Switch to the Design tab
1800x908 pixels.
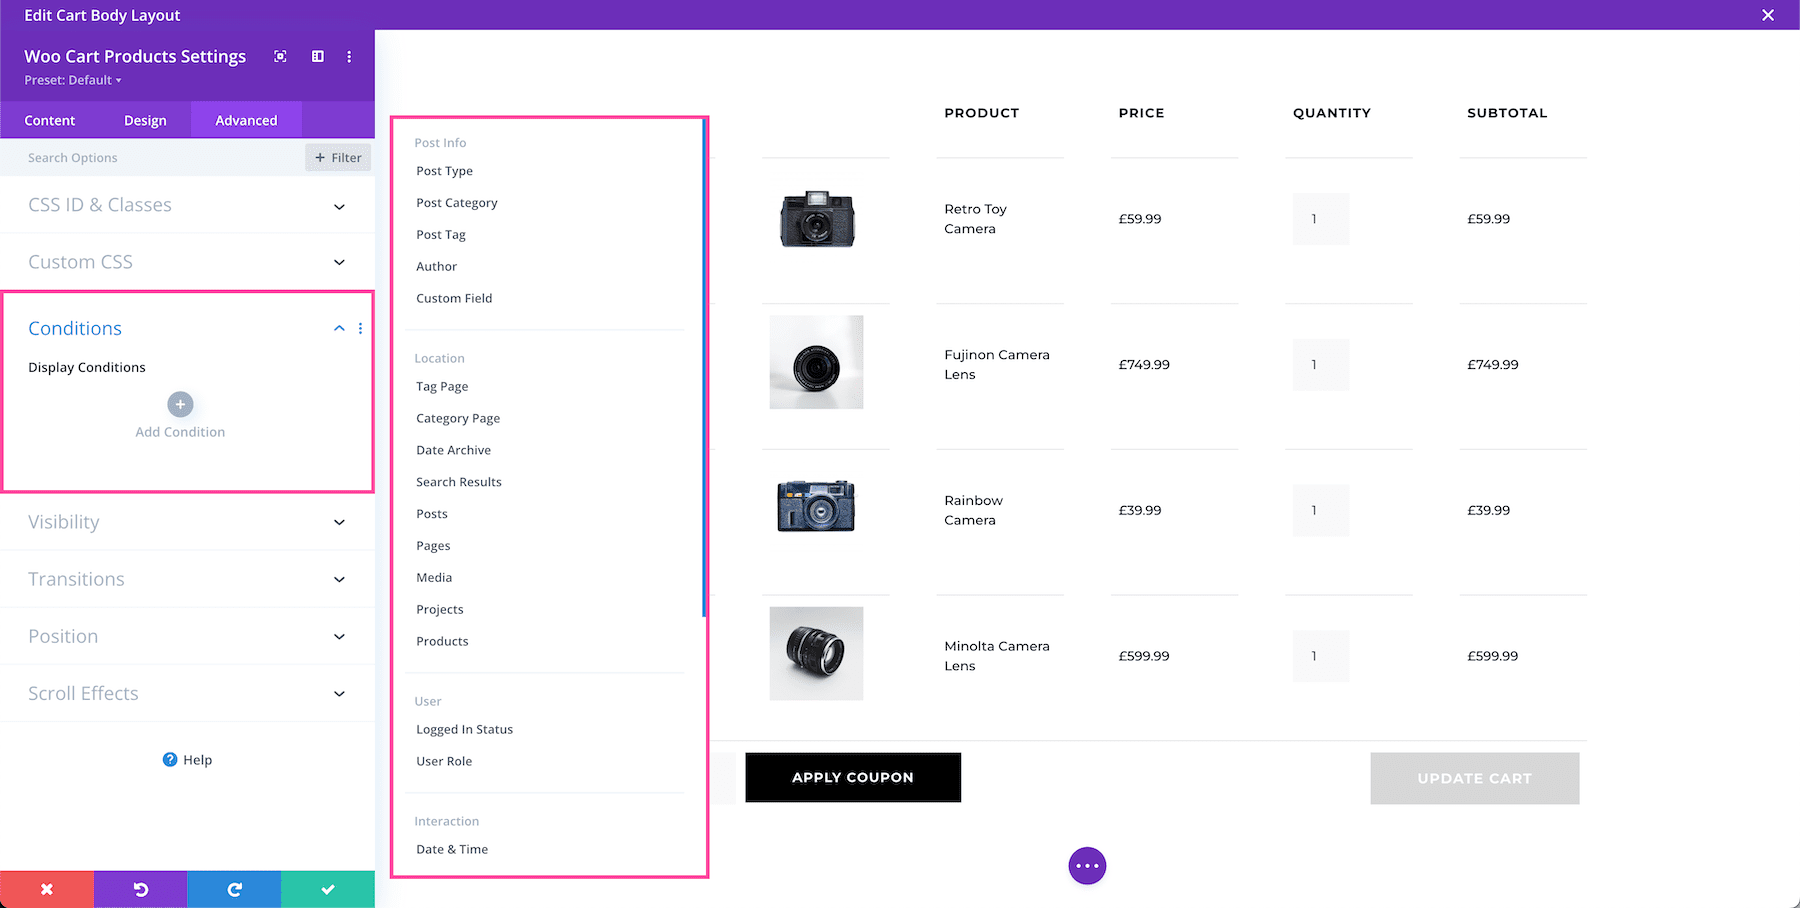pos(145,120)
